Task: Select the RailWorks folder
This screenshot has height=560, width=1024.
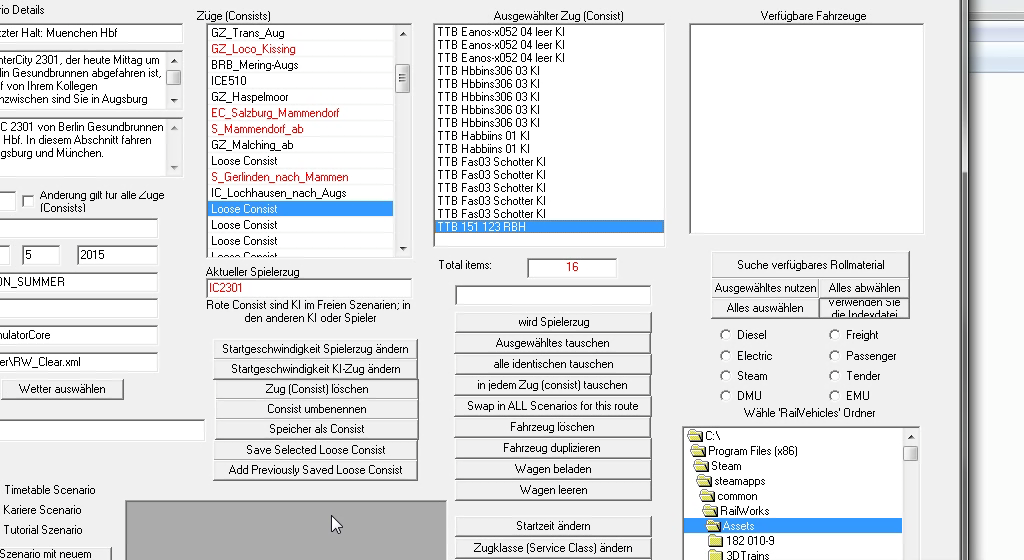Action: [x=736, y=511]
